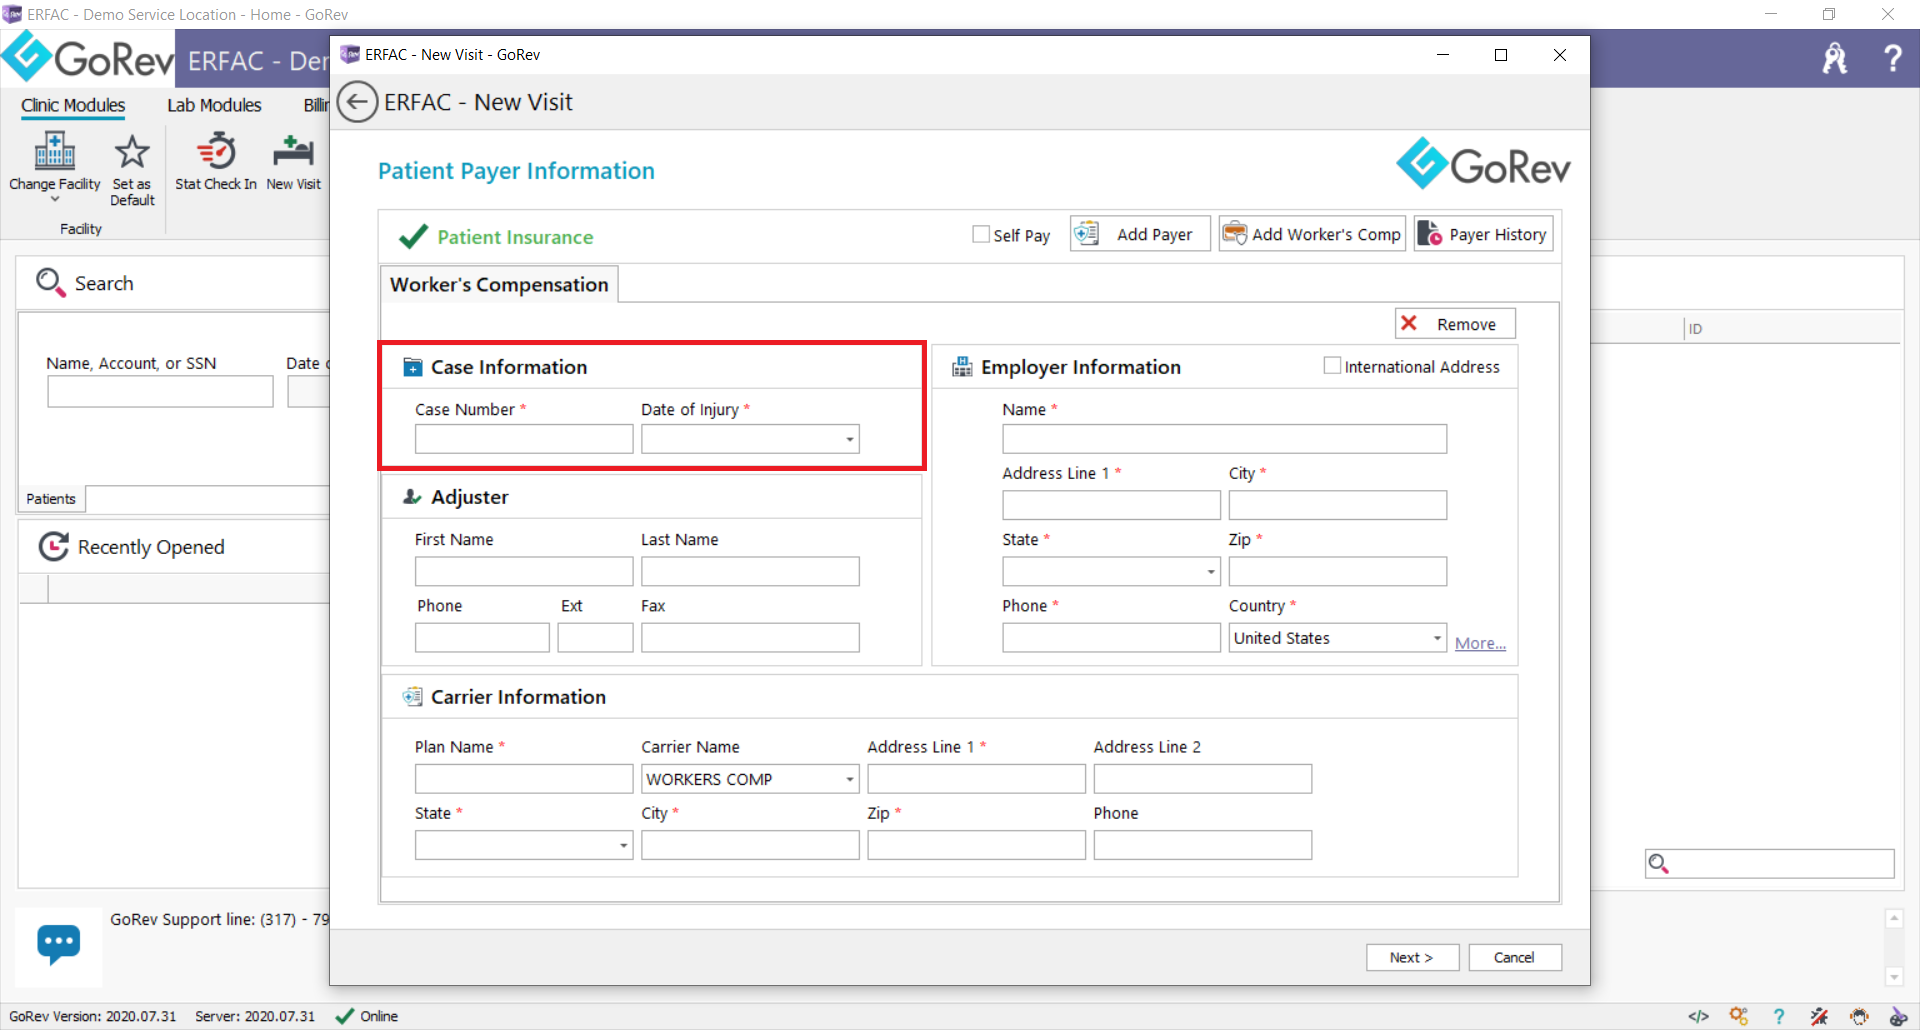This screenshot has width=1920, height=1030.
Task: Switch to the Lab Modules tab
Action: tap(214, 105)
